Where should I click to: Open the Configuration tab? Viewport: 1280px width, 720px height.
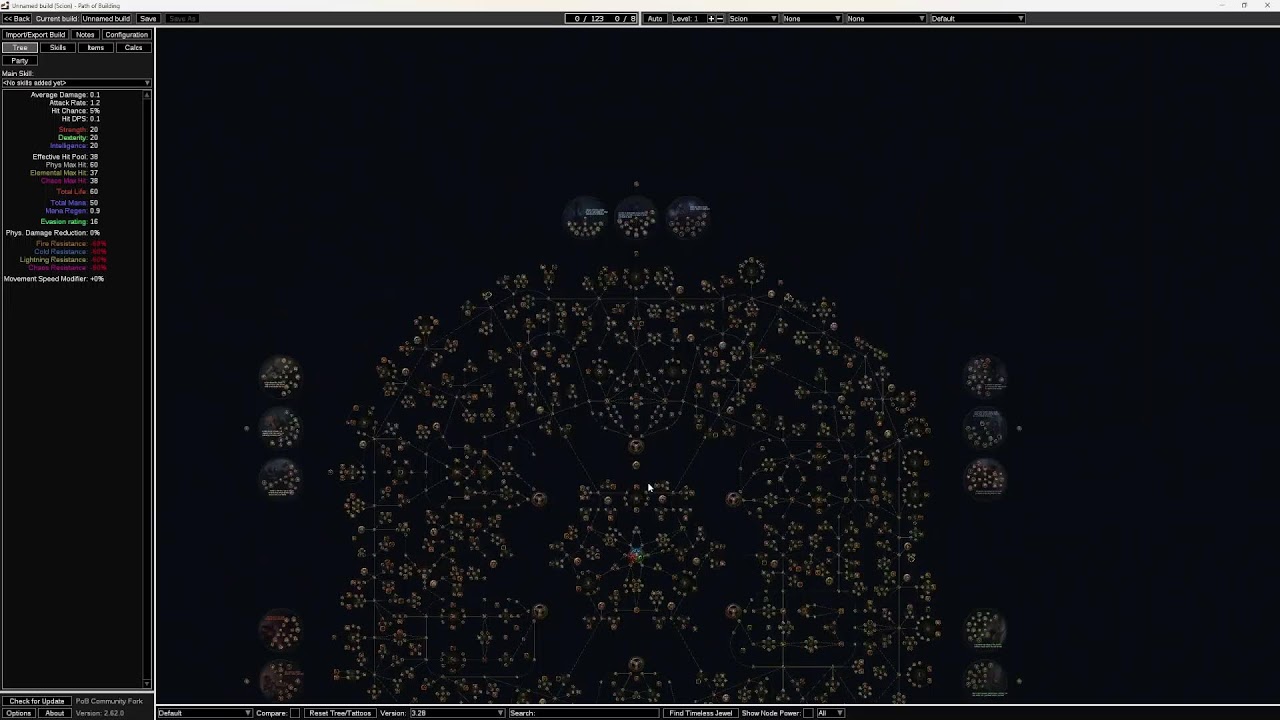pyautogui.click(x=127, y=35)
